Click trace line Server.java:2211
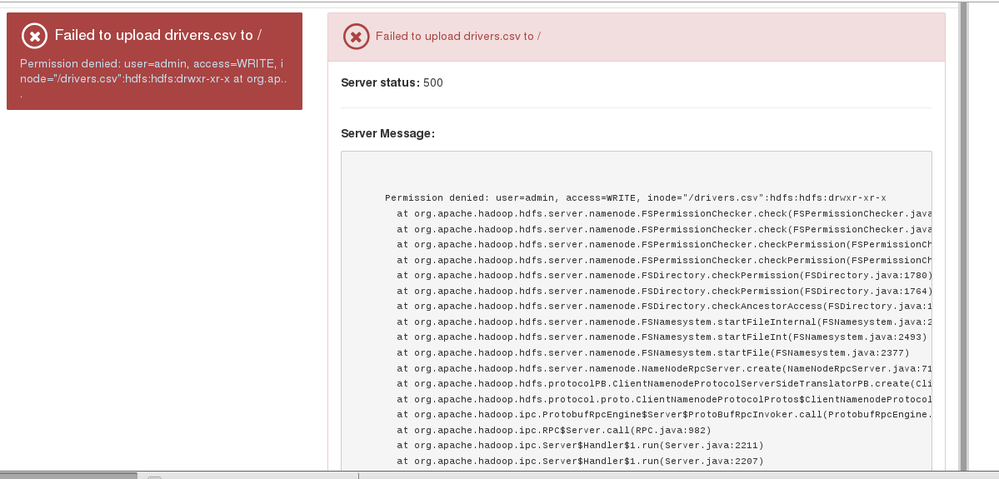The image size is (999, 479). [x=580, y=445]
